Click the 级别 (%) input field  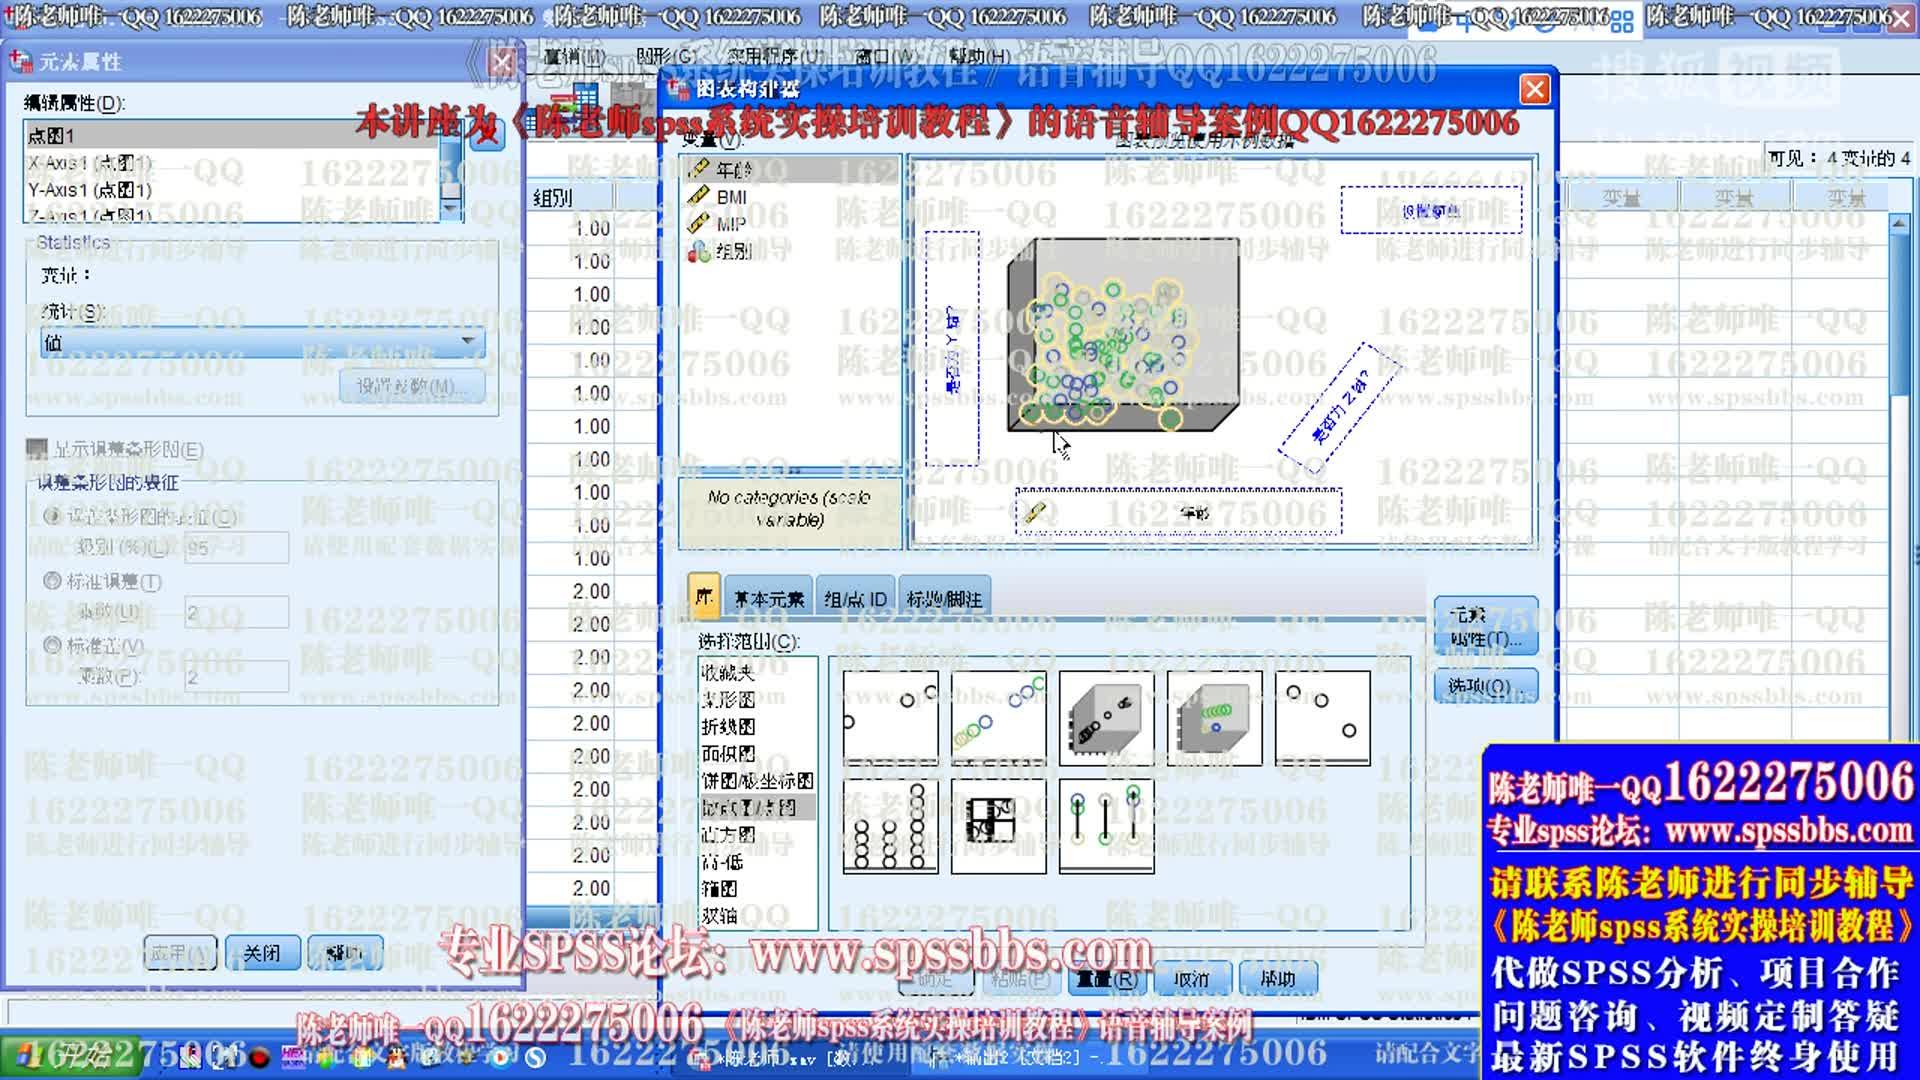[x=236, y=547]
